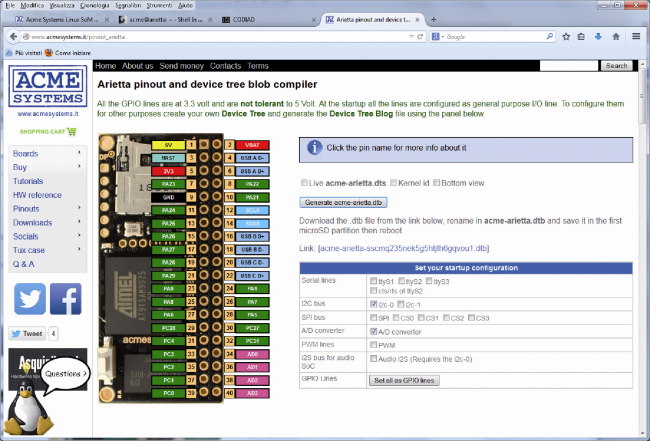Reload the page with the refresh icon
The height and width of the screenshot is (441, 650).
[x=420, y=36]
